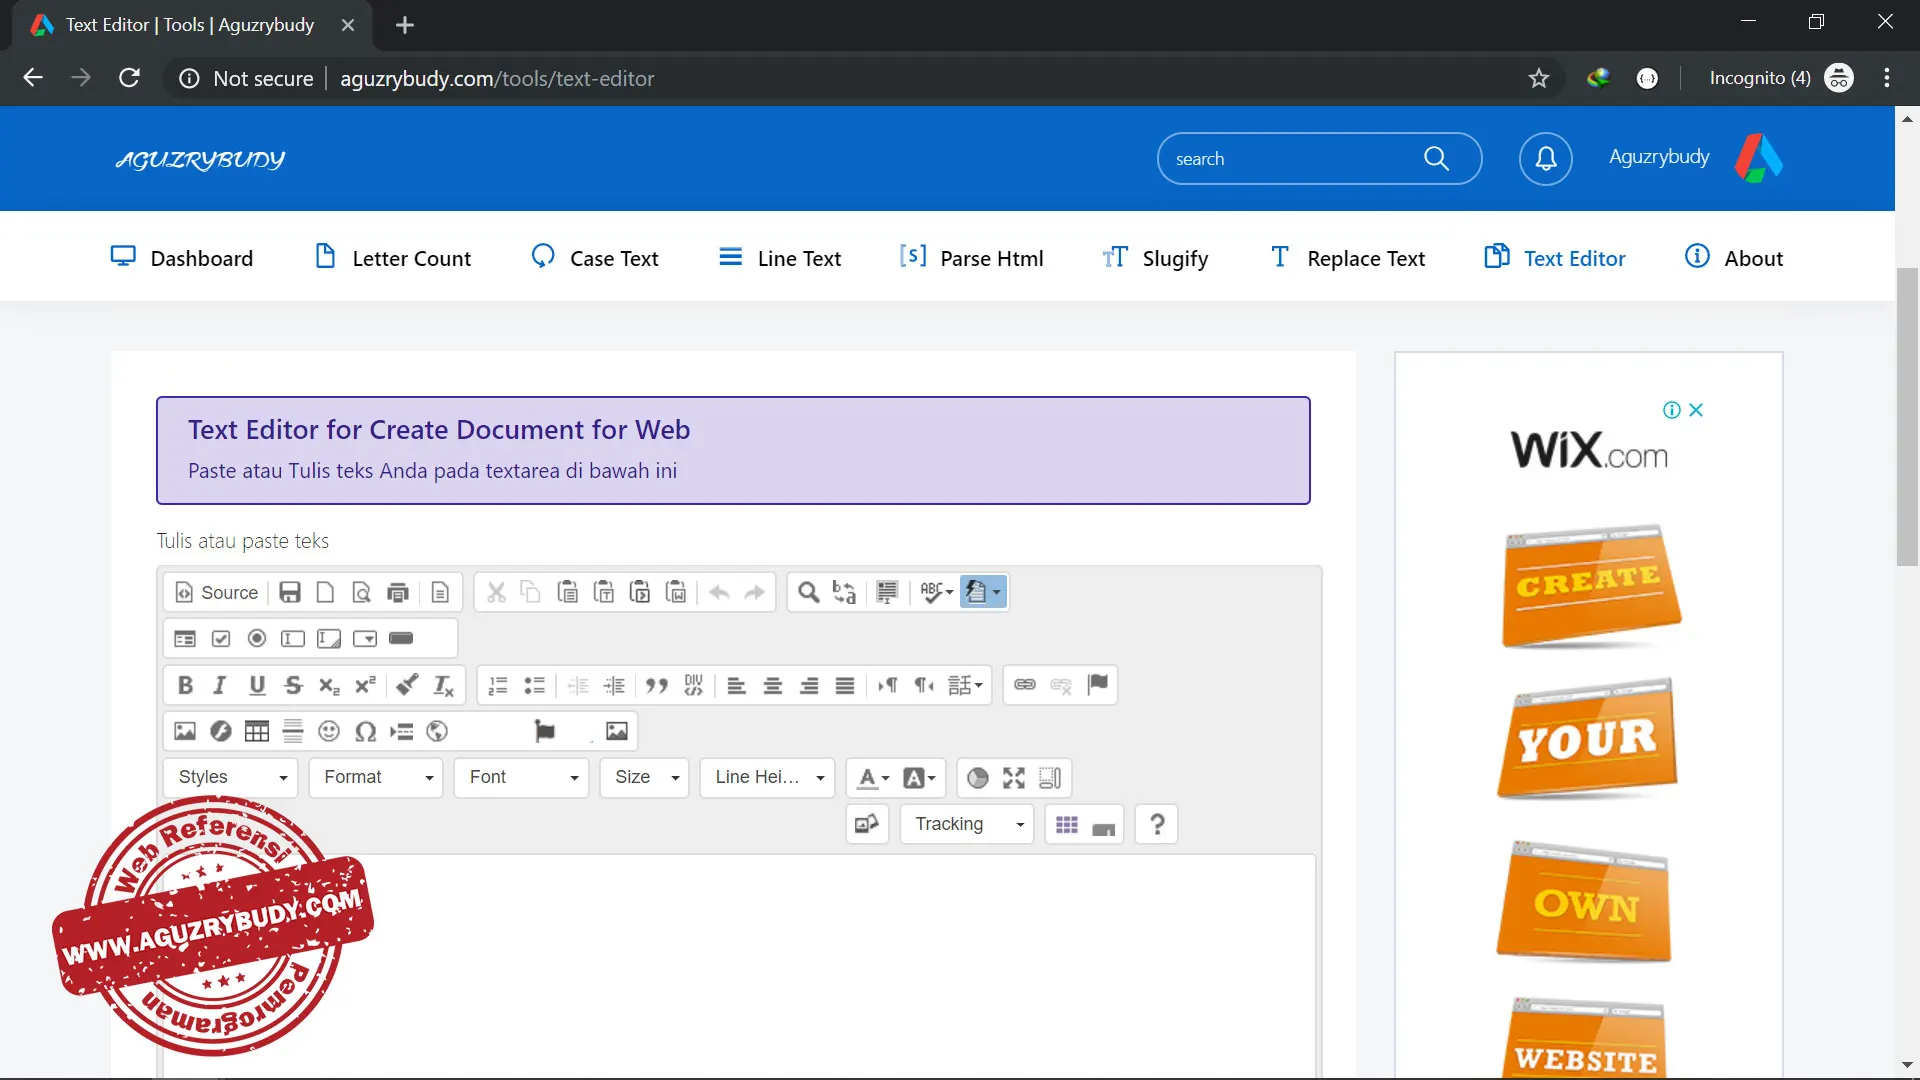Open Letter Count tool tab
The image size is (1920, 1080).
click(x=393, y=258)
